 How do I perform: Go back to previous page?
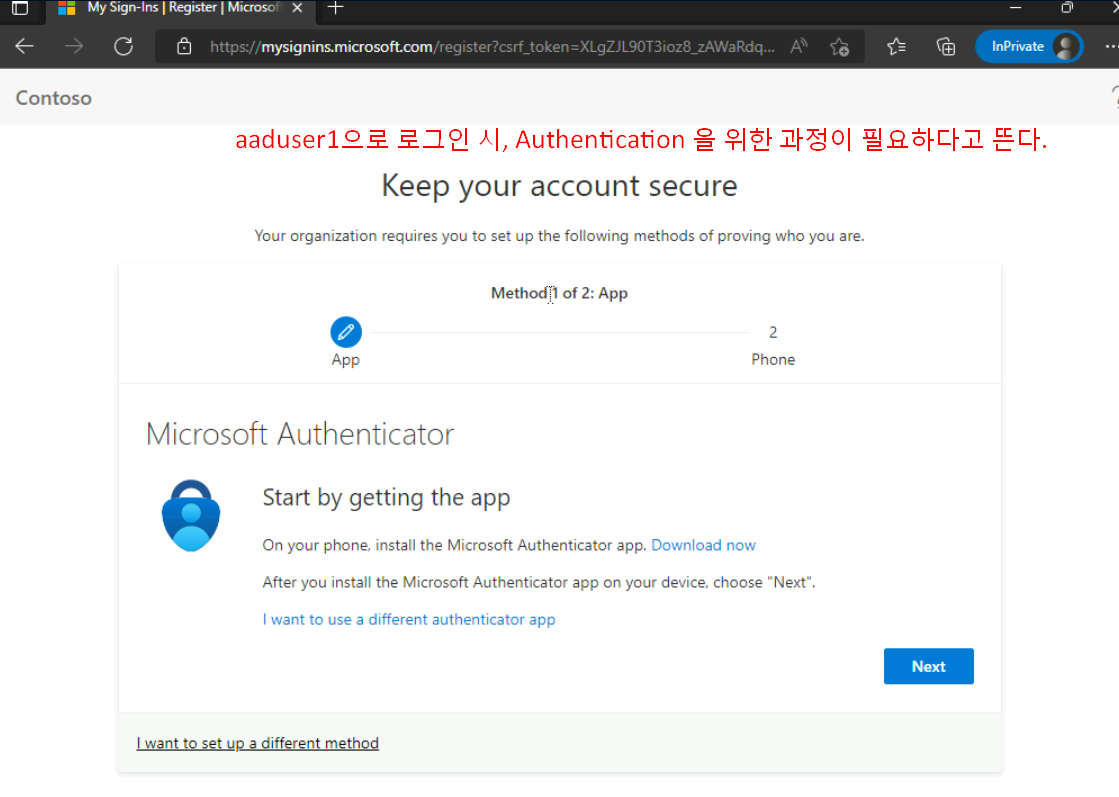click(x=24, y=46)
